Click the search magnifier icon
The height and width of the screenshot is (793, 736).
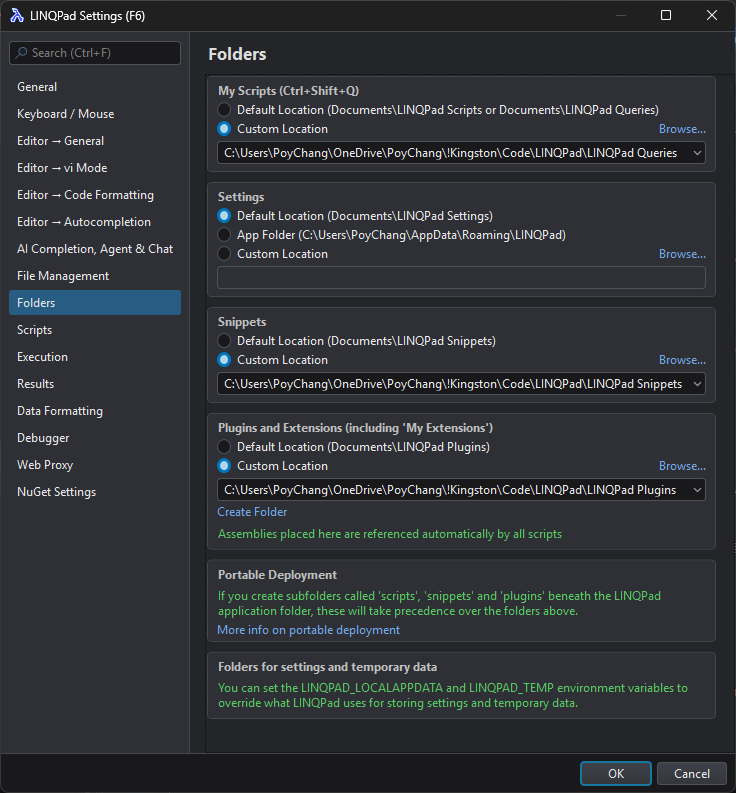(x=21, y=53)
